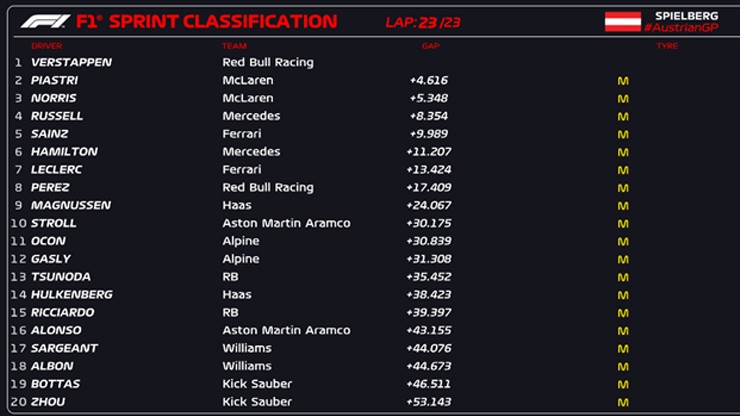Click Norris's +5.348 gap time
740x416 pixels.
point(428,98)
